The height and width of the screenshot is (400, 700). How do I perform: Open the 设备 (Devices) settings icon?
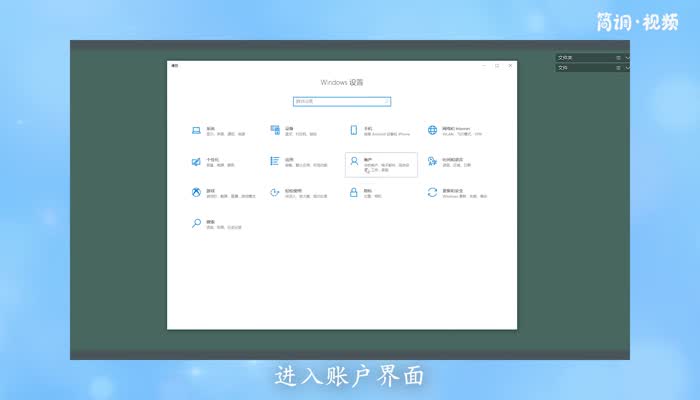click(274, 130)
